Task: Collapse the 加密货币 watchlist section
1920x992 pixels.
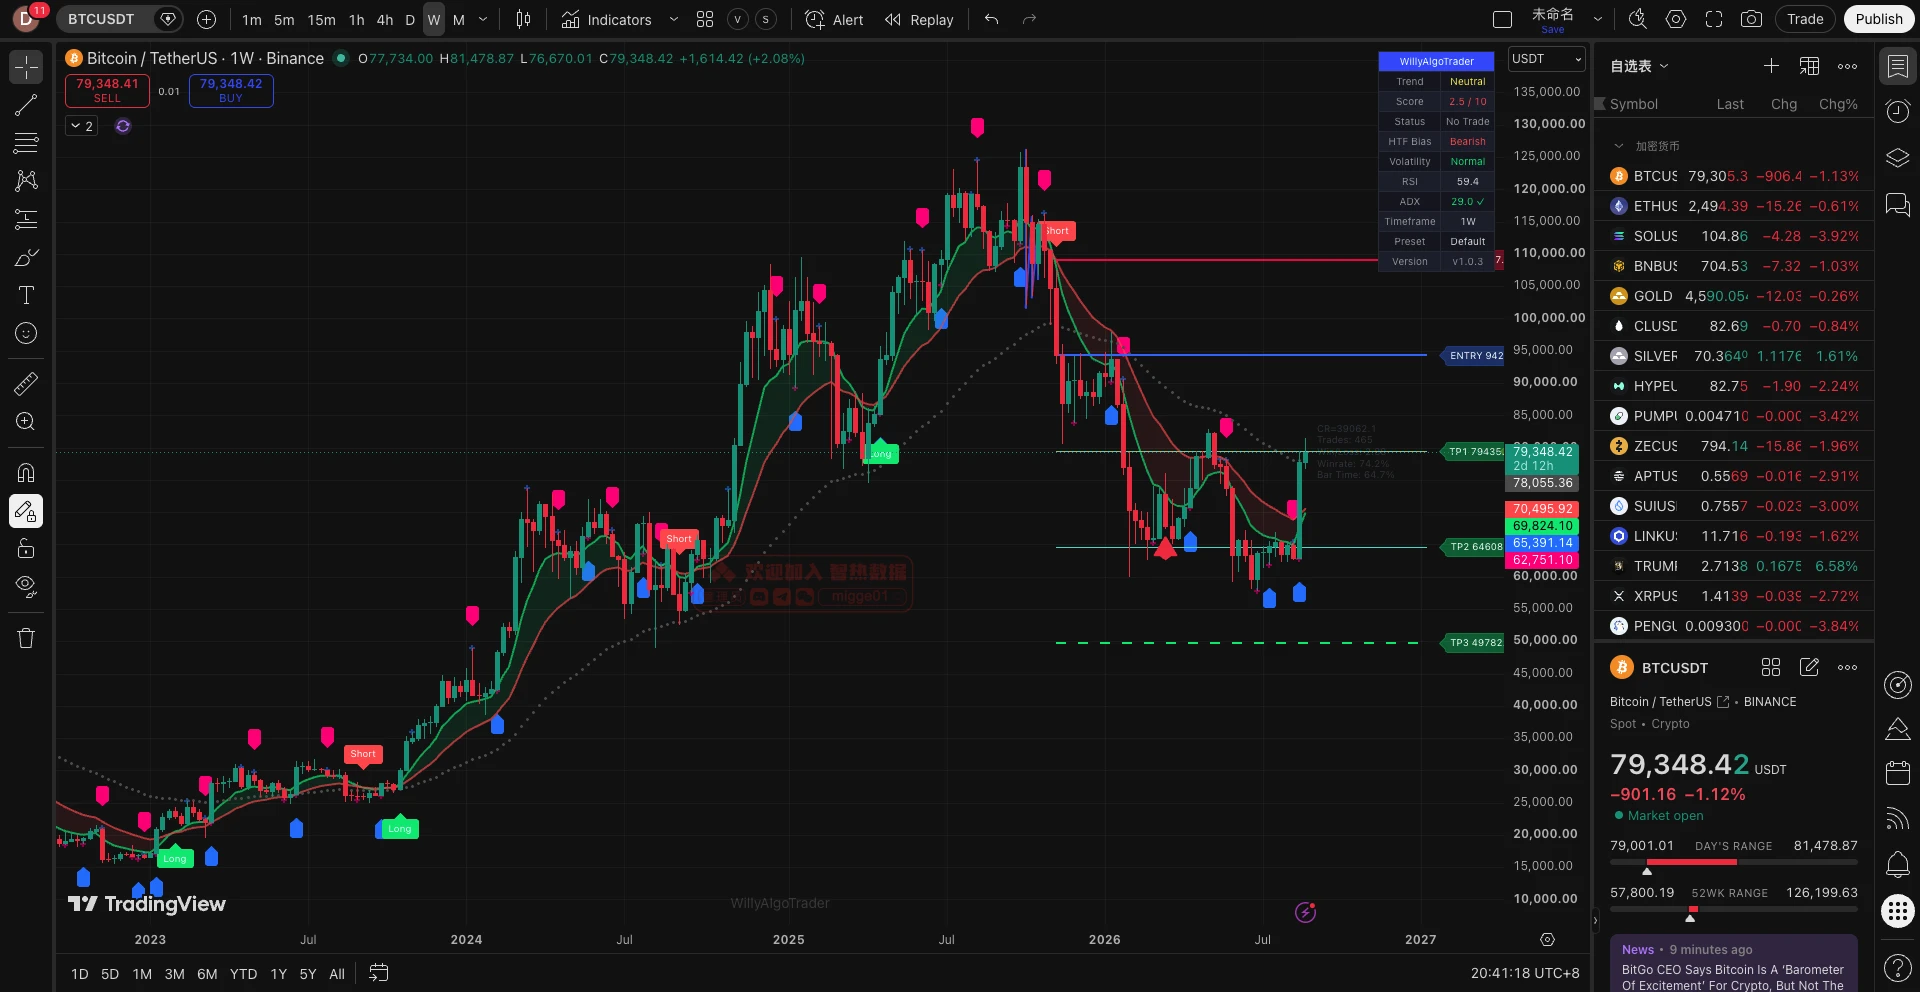Action: click(1619, 146)
